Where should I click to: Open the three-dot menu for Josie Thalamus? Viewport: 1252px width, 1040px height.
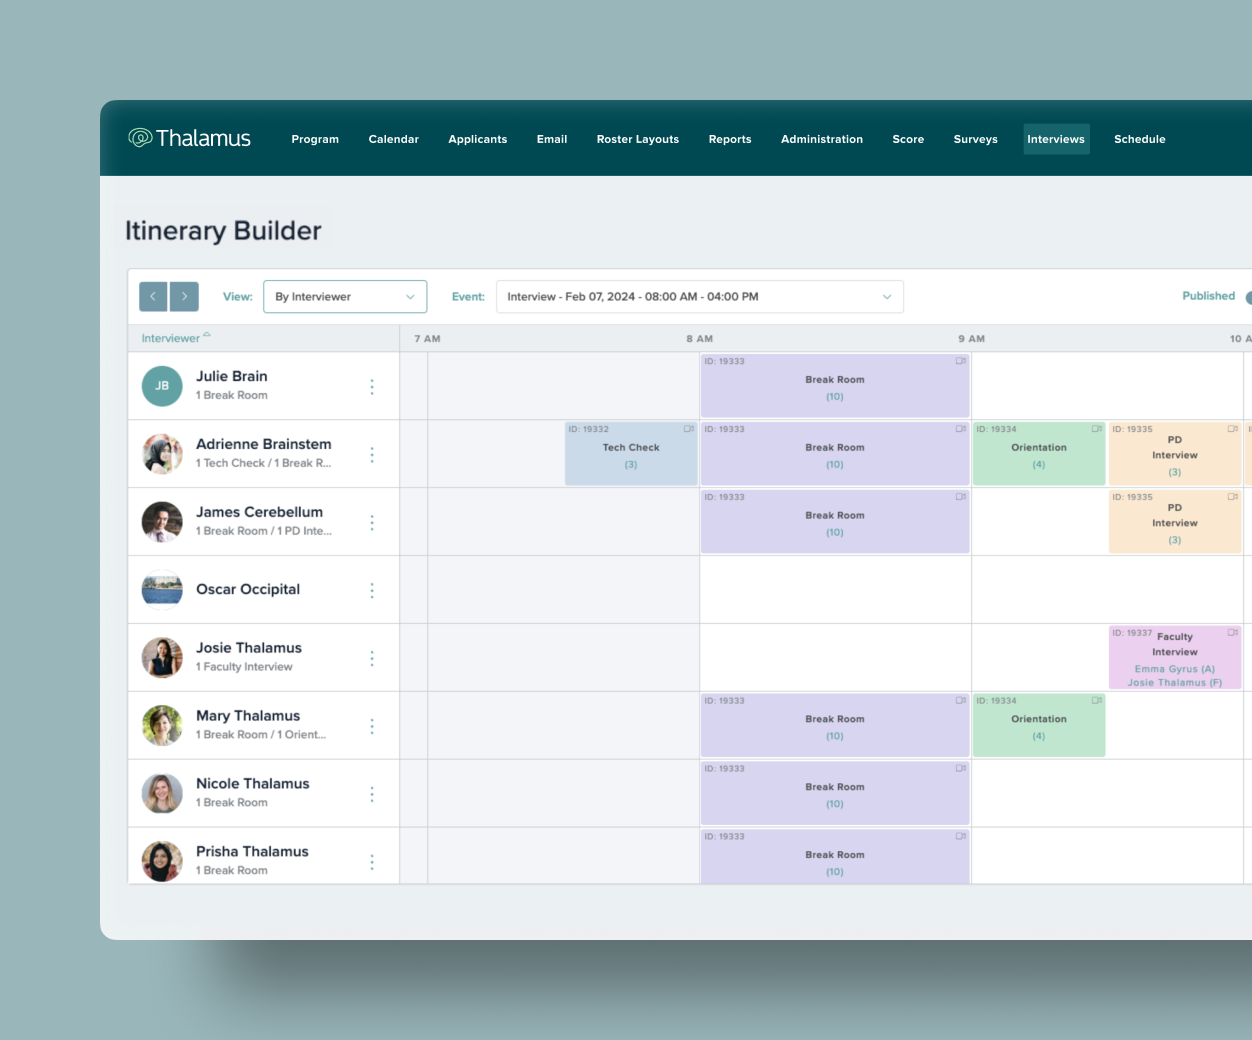click(371, 658)
